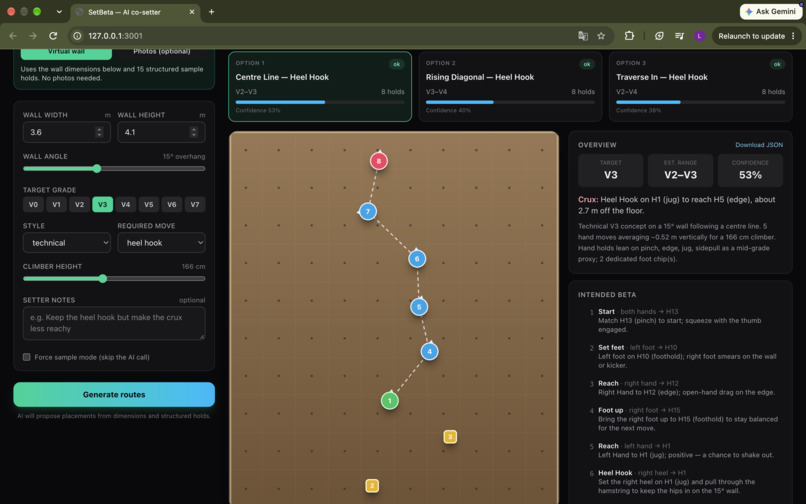Open the Chrome three-dot menu
The image size is (806, 504).
point(793,36)
